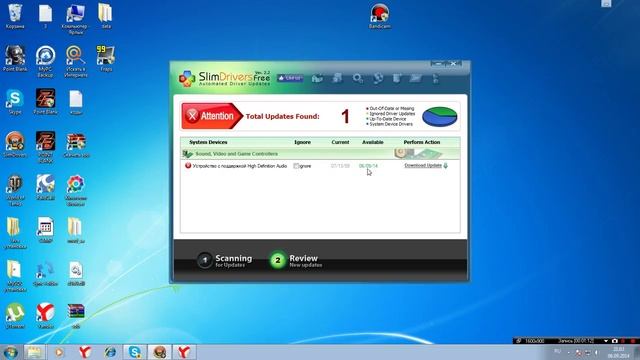Click the red Attention banner

point(212,116)
